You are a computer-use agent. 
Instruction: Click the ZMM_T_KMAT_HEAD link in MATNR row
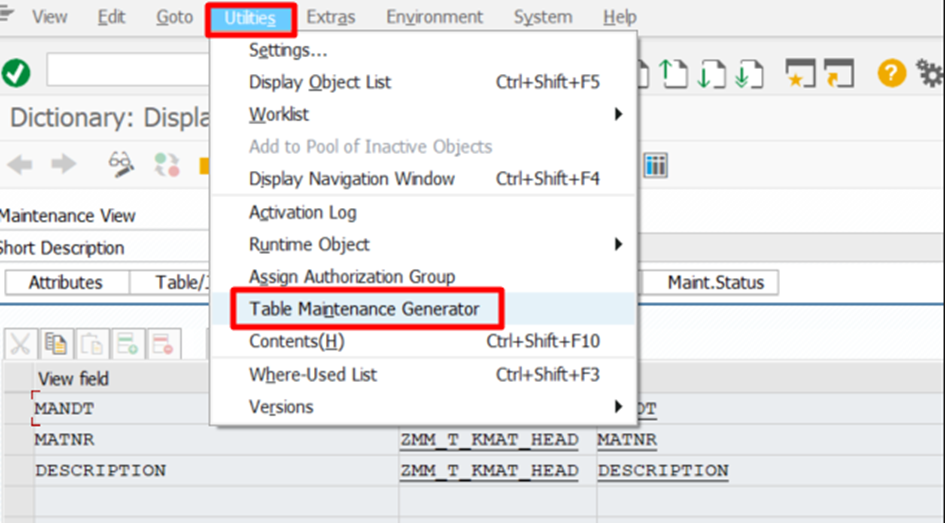click(x=489, y=439)
